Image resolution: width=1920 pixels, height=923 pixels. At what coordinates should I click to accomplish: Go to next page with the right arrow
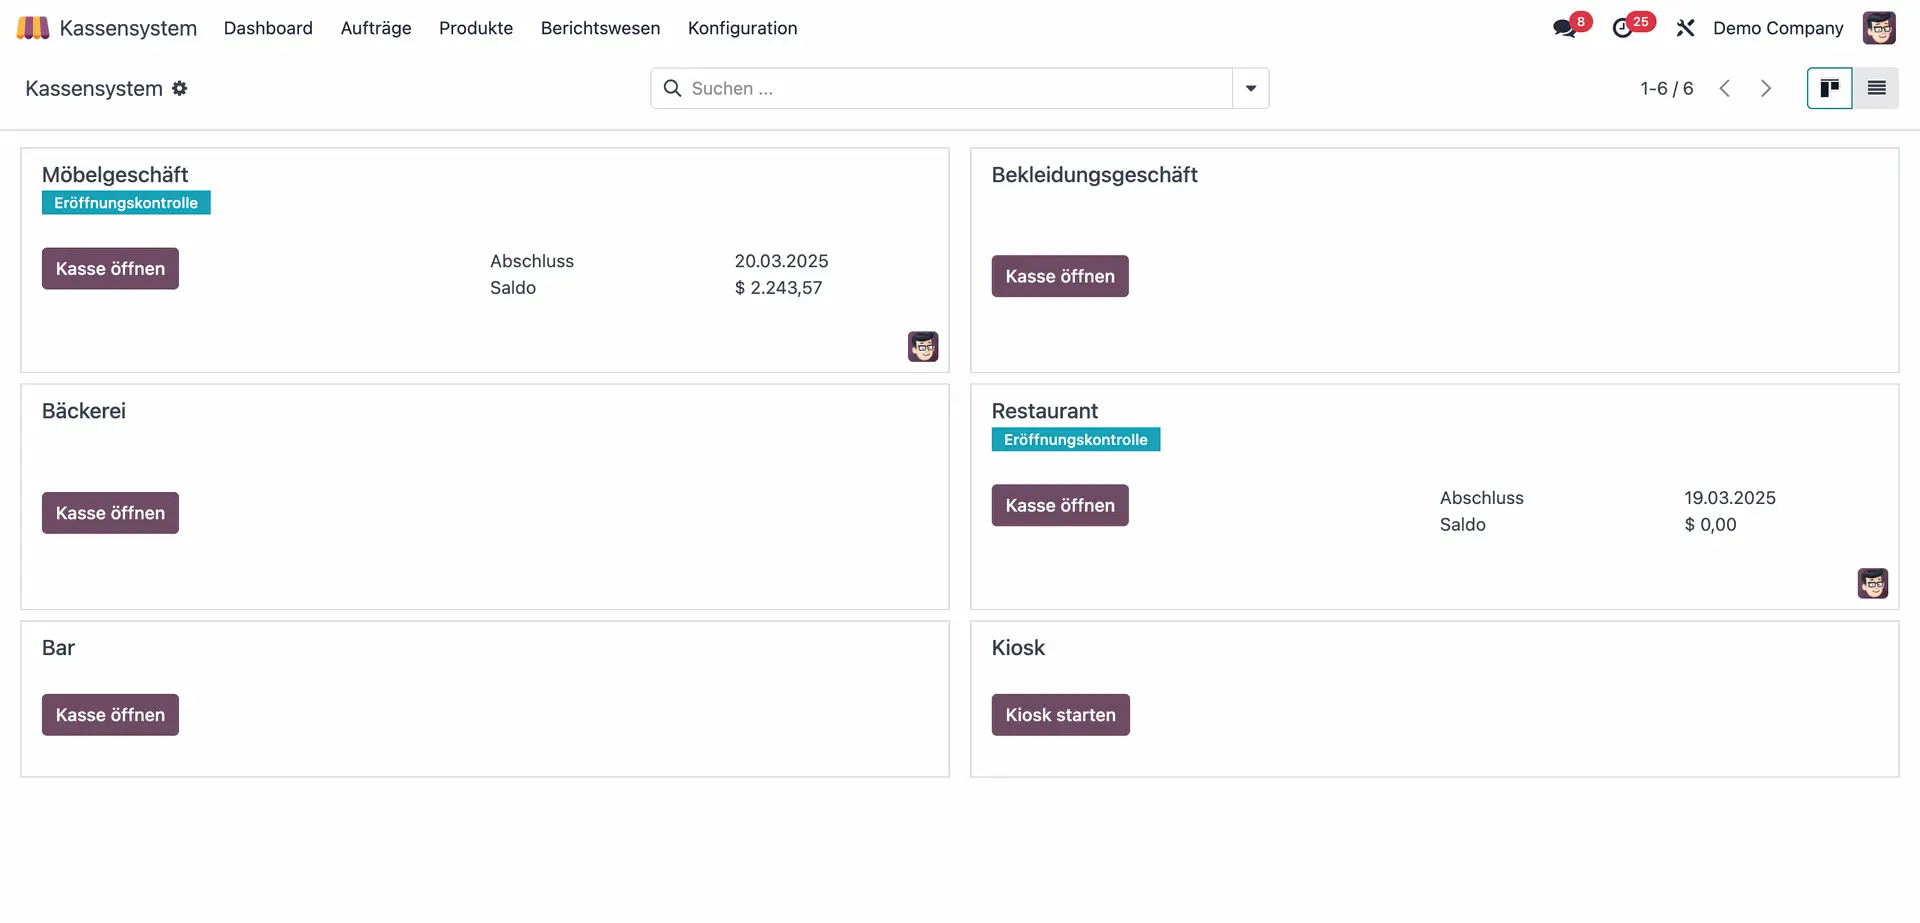click(1765, 88)
